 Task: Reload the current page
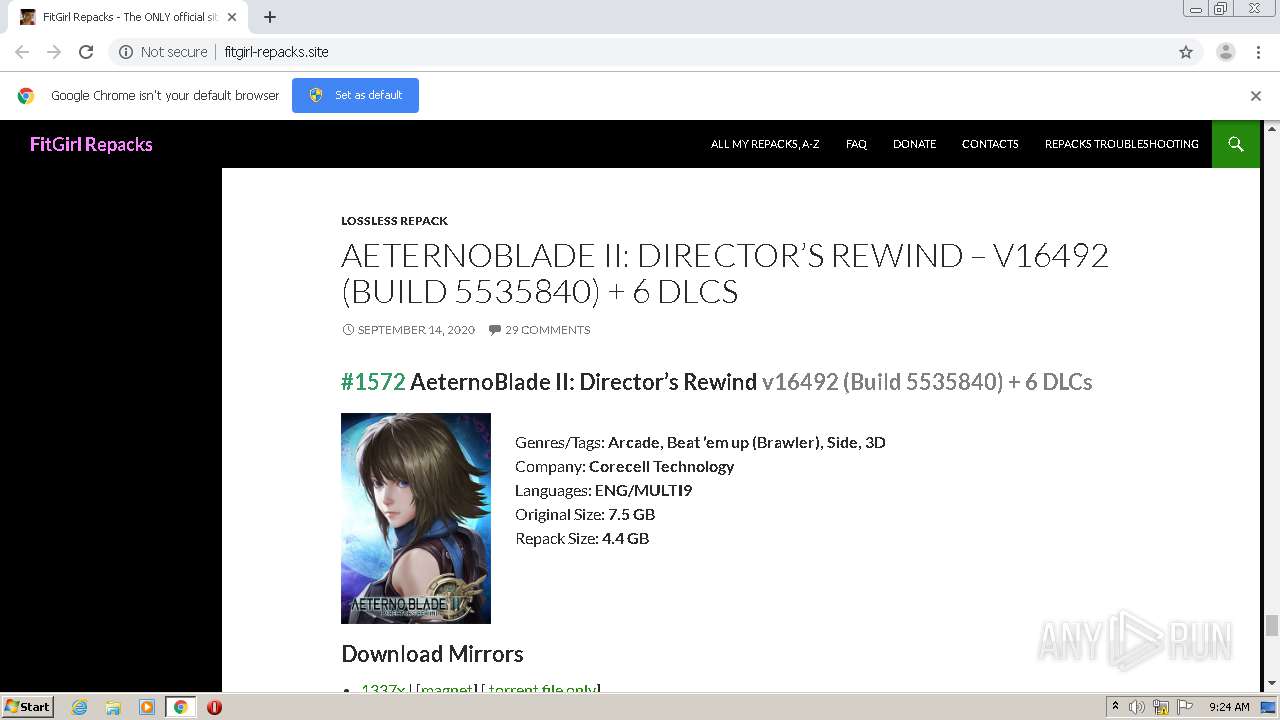pos(86,52)
